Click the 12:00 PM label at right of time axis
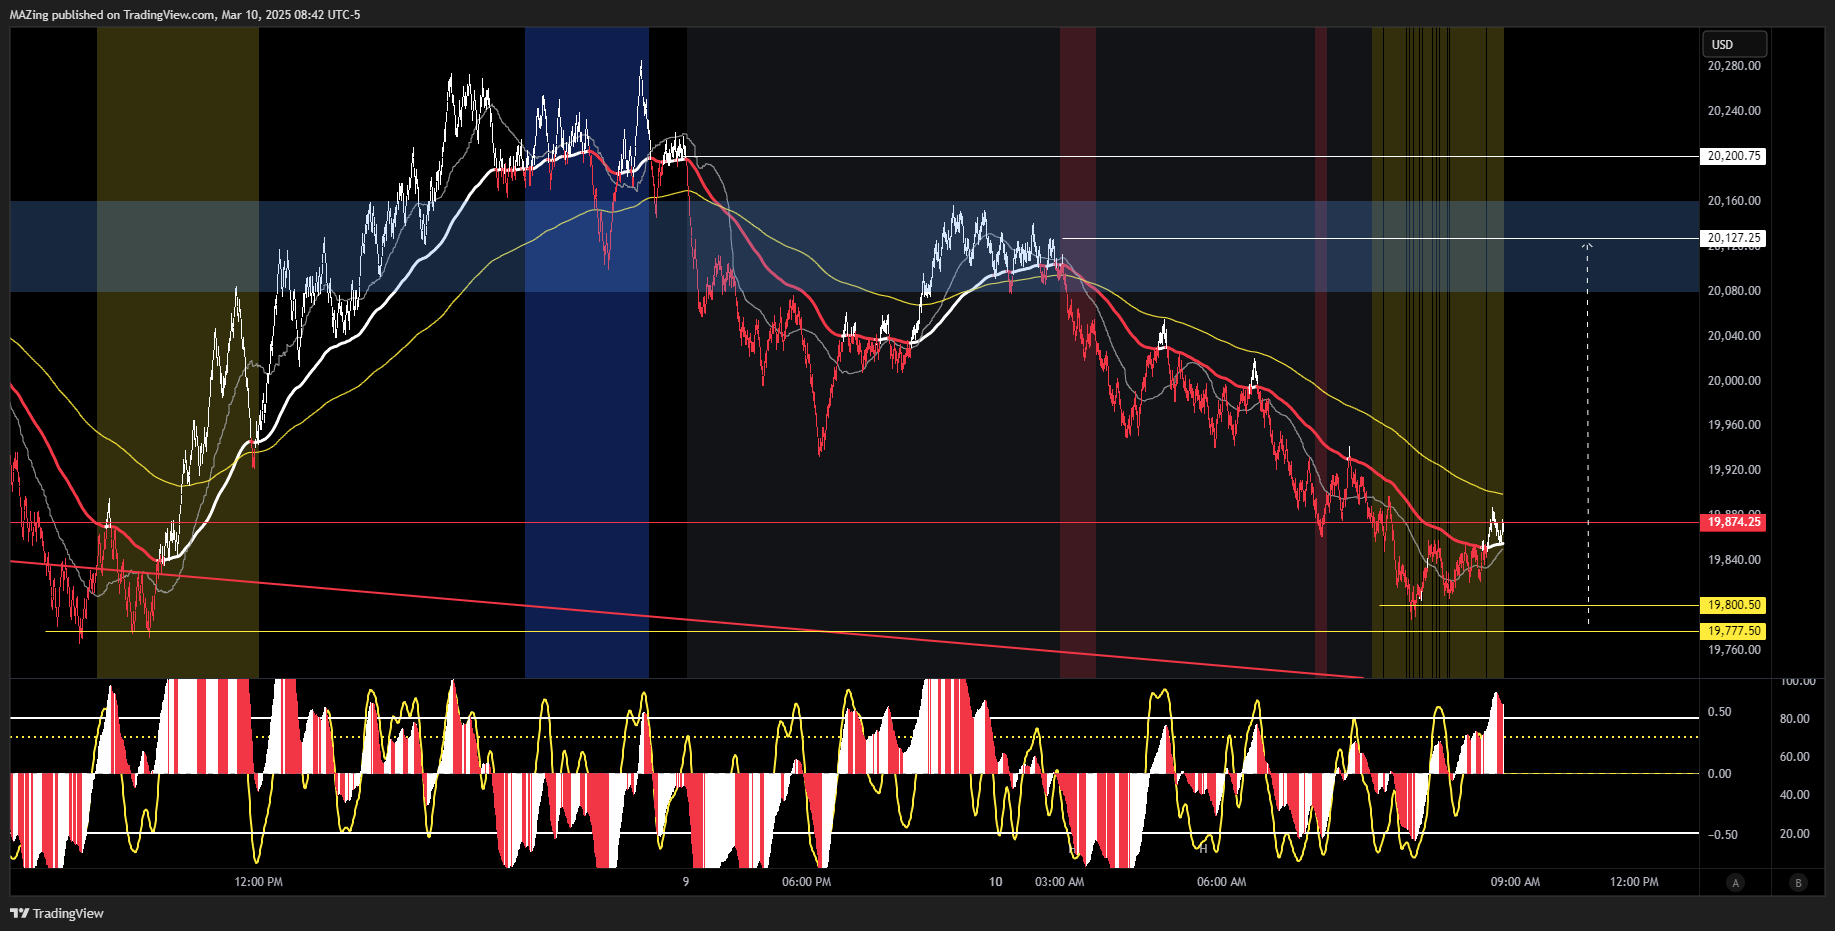Image resolution: width=1835 pixels, height=931 pixels. coord(1634,882)
